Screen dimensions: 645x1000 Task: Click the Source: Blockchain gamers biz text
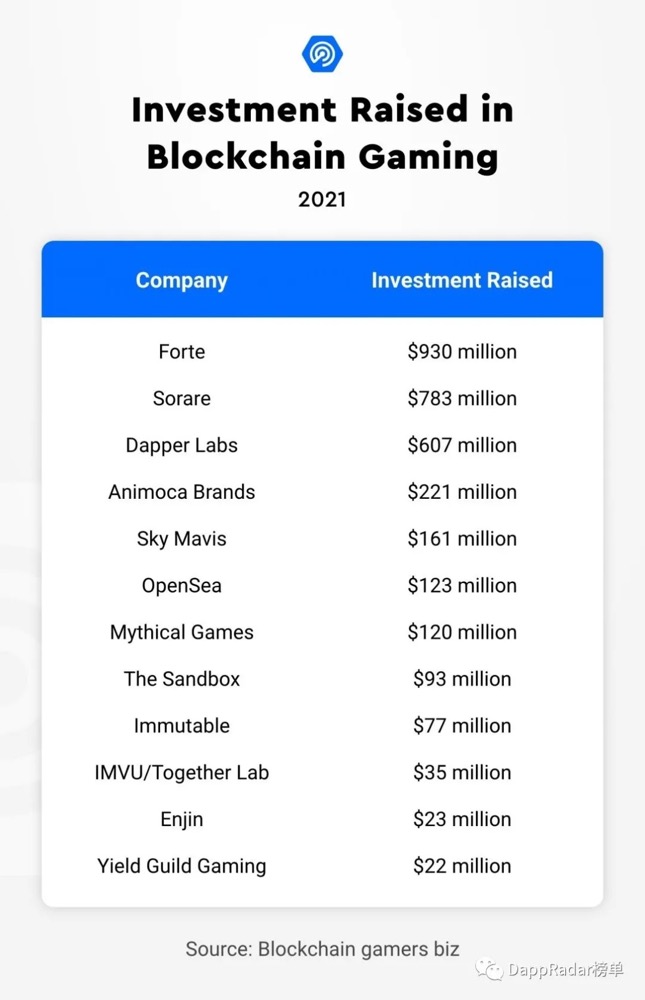click(x=322, y=949)
